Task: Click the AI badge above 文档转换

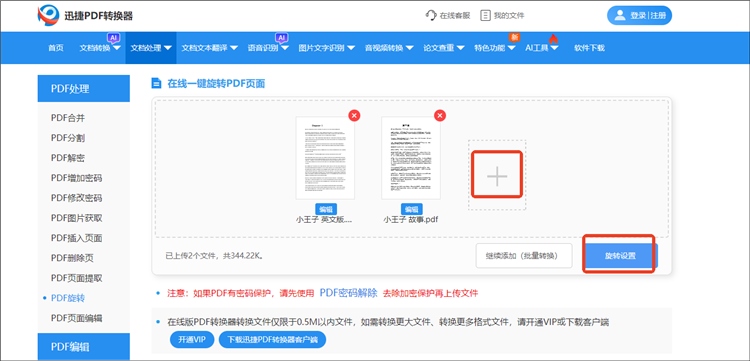Action: (x=113, y=38)
